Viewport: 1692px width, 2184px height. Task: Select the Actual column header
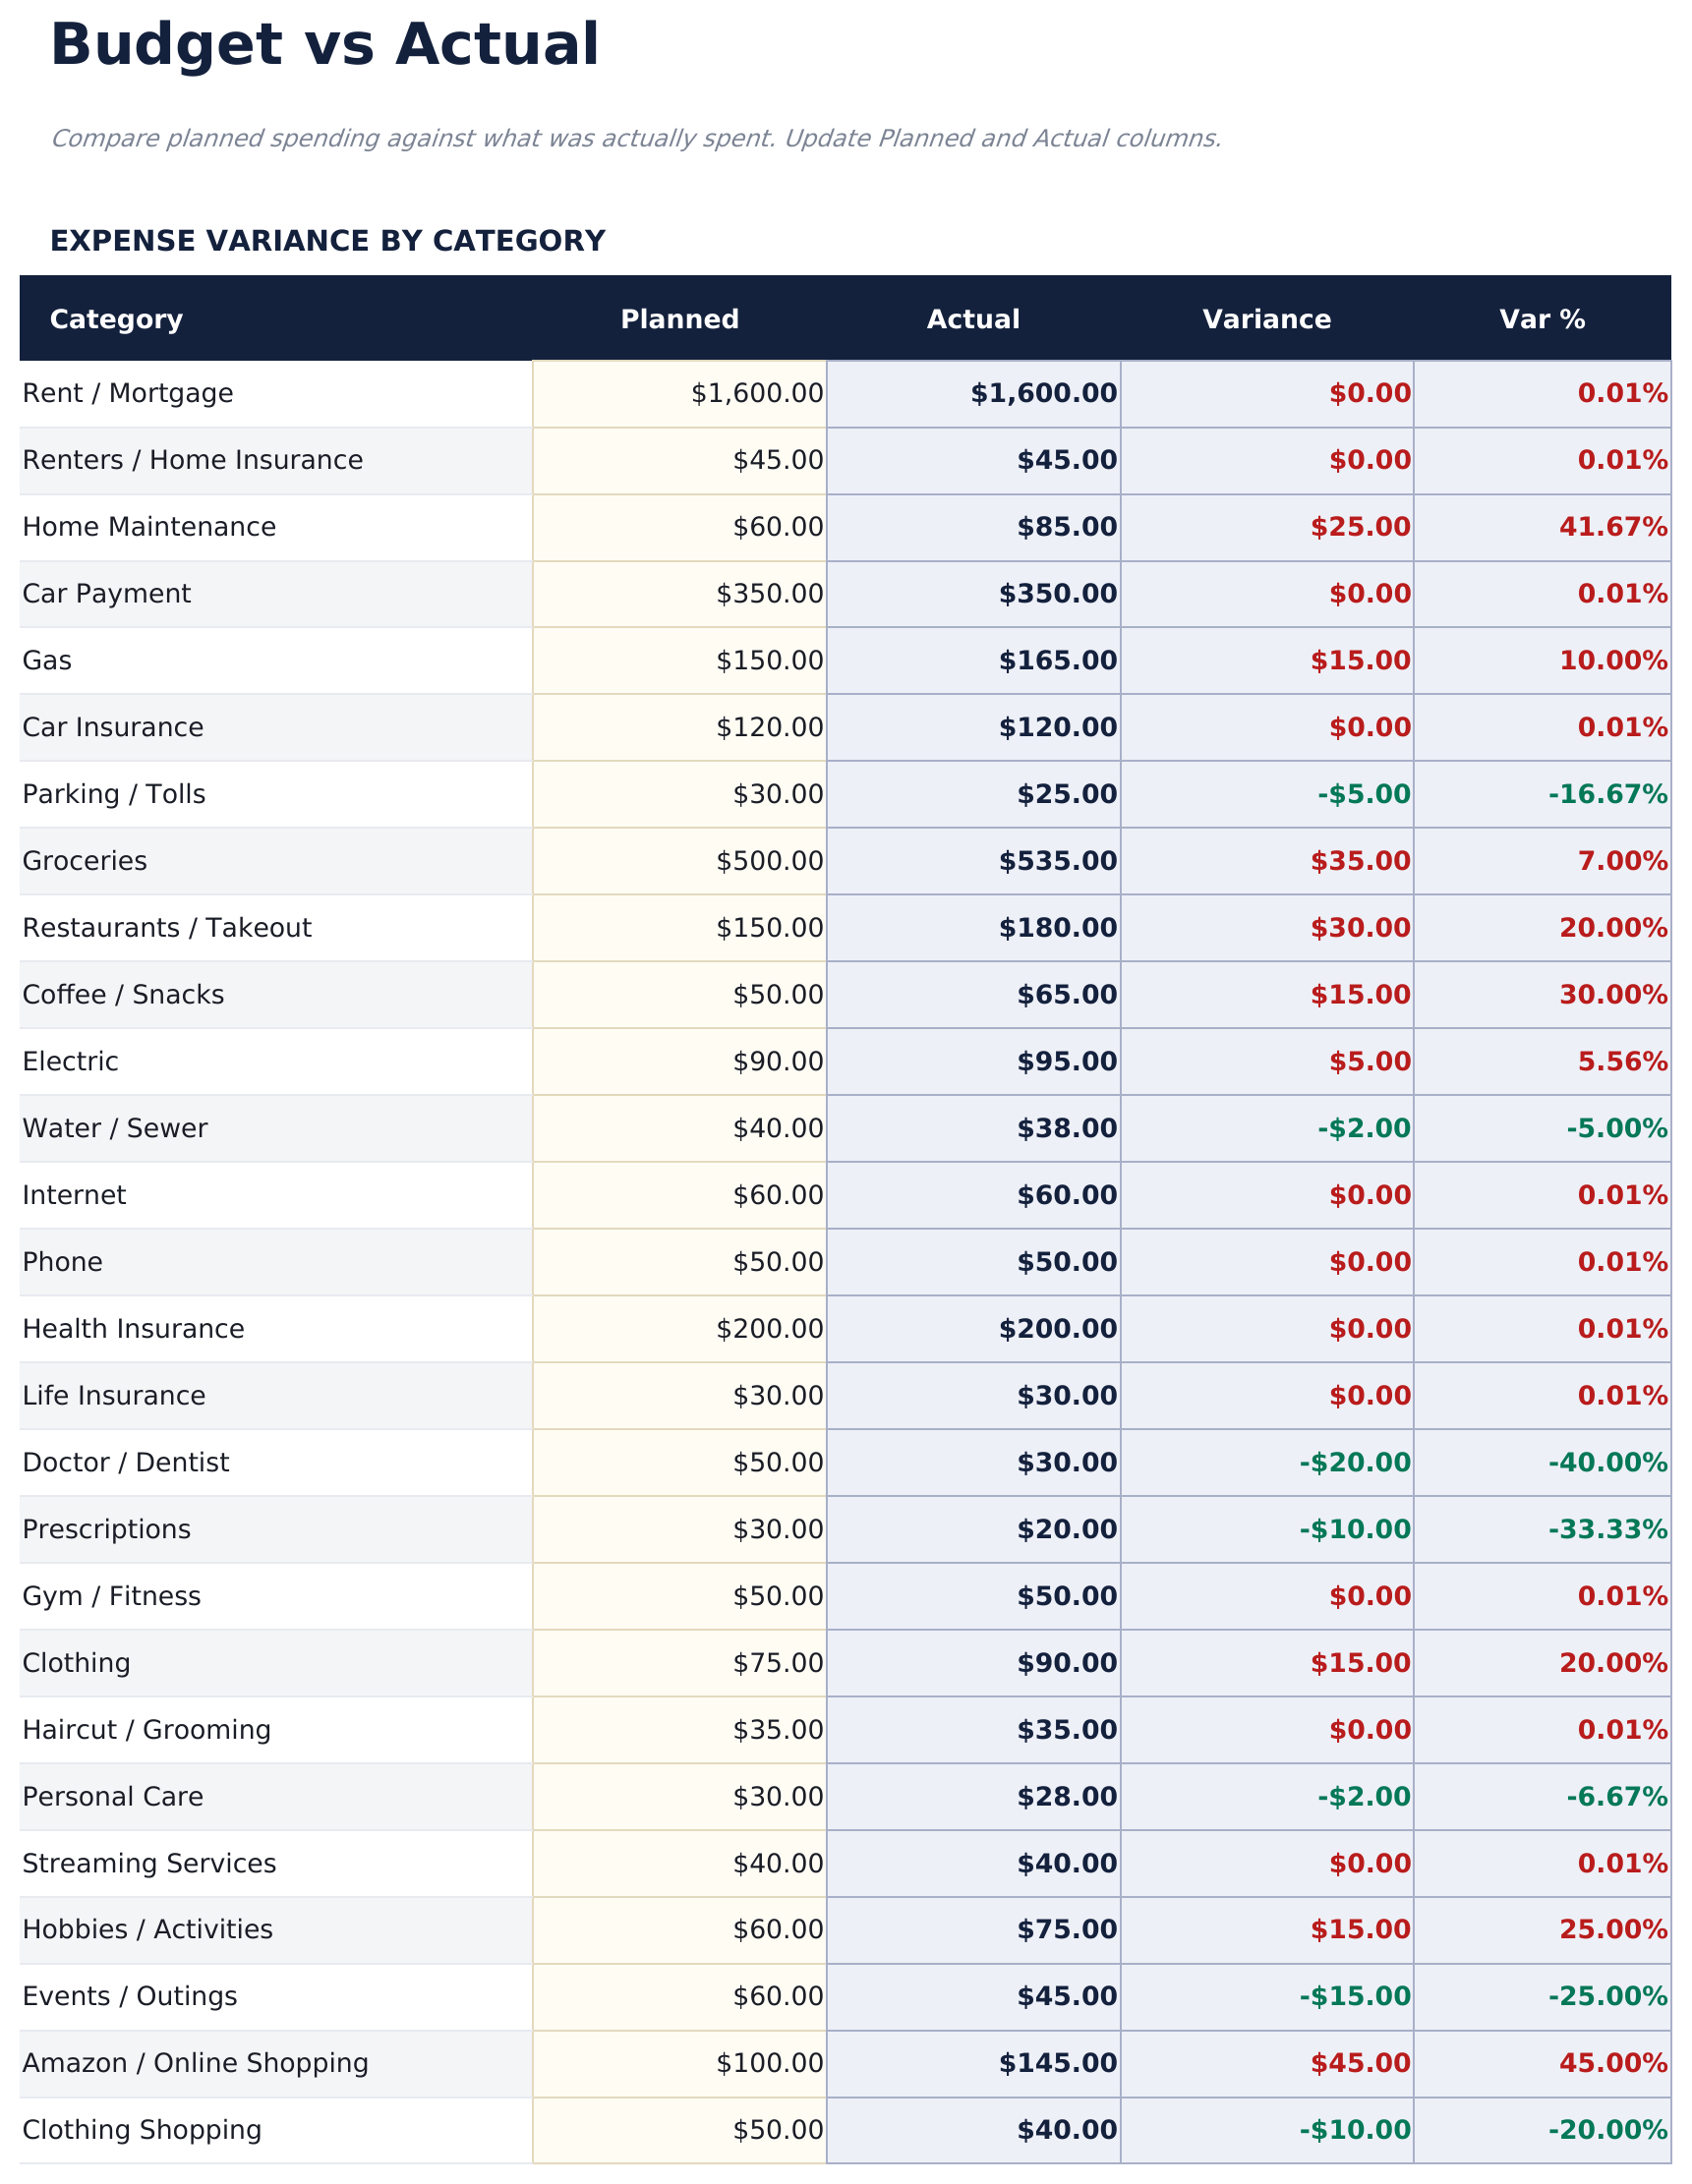click(974, 318)
